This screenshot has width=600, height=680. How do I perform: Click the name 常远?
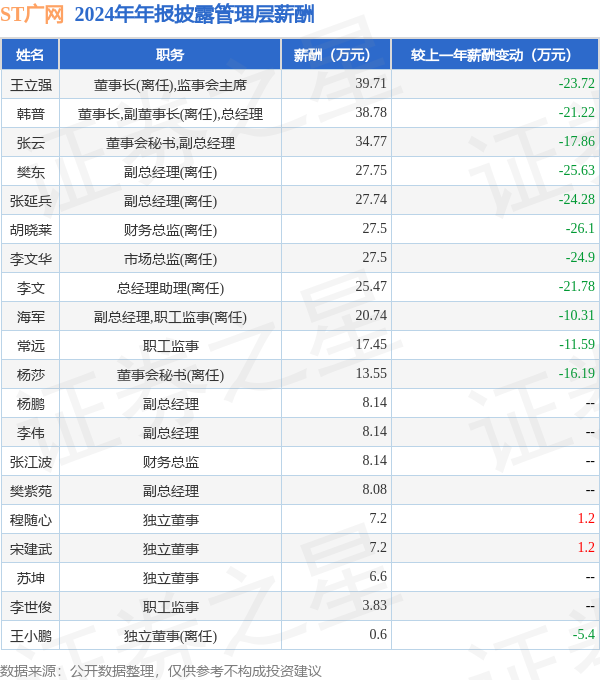31,346
